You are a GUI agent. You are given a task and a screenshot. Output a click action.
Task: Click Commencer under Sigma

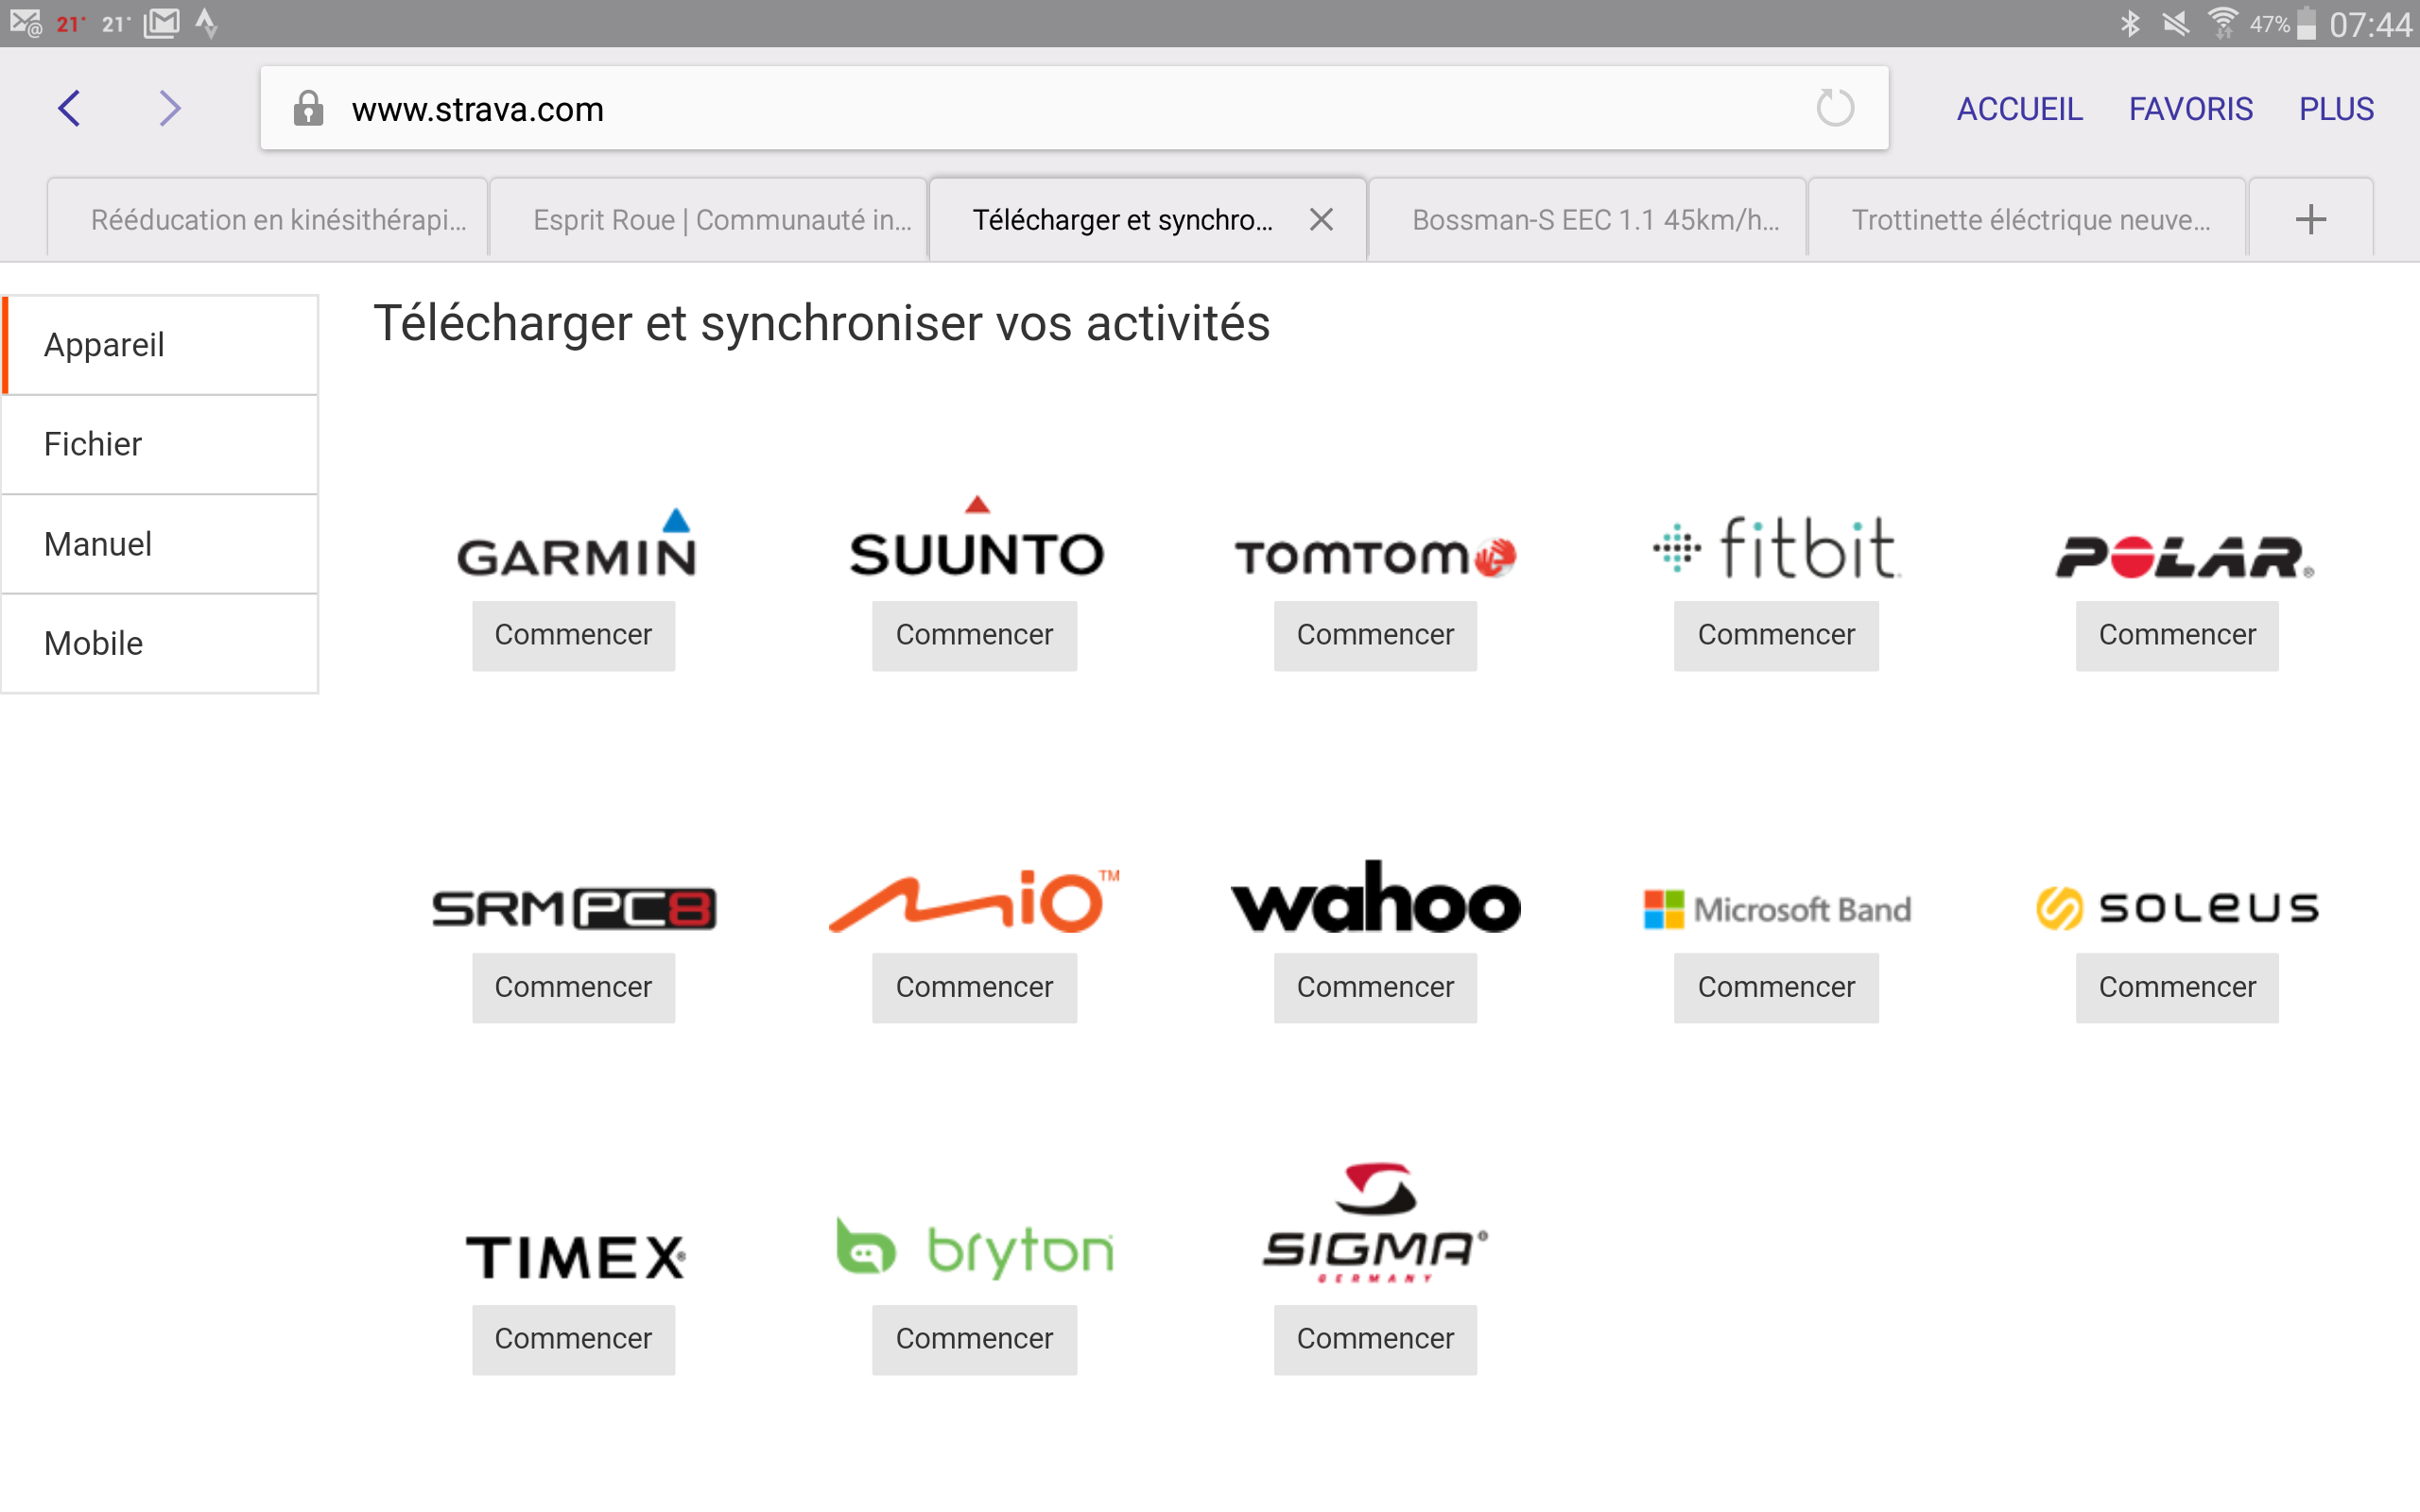tap(1375, 1339)
